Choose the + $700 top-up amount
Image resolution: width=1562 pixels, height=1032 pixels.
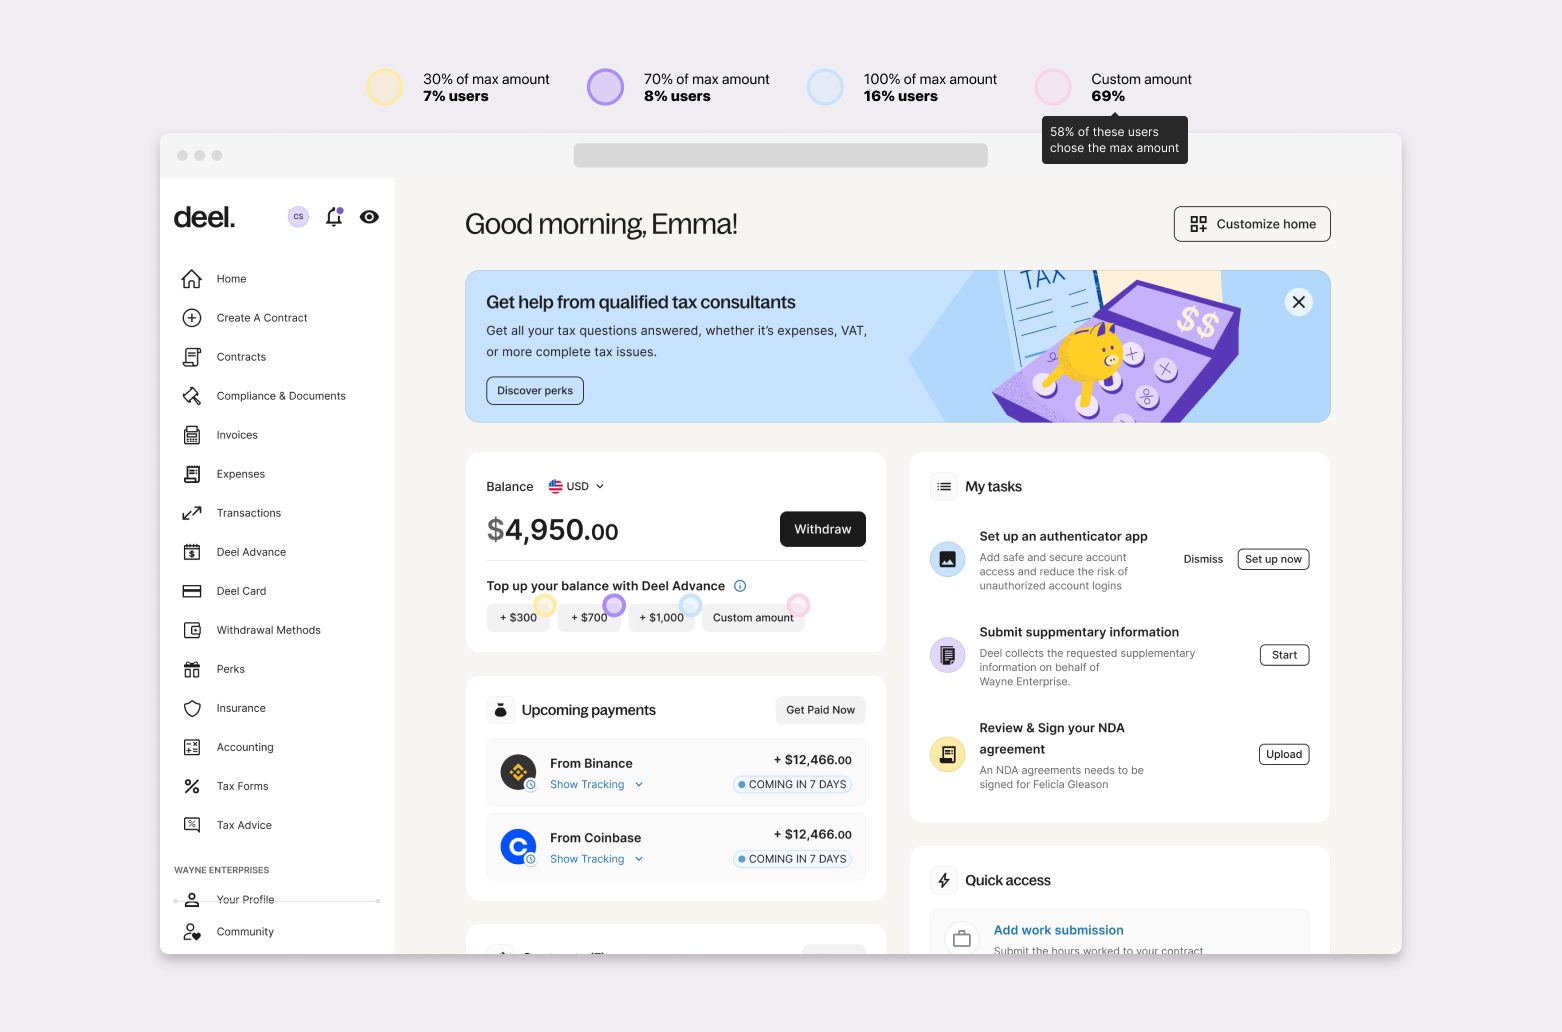click(x=589, y=618)
